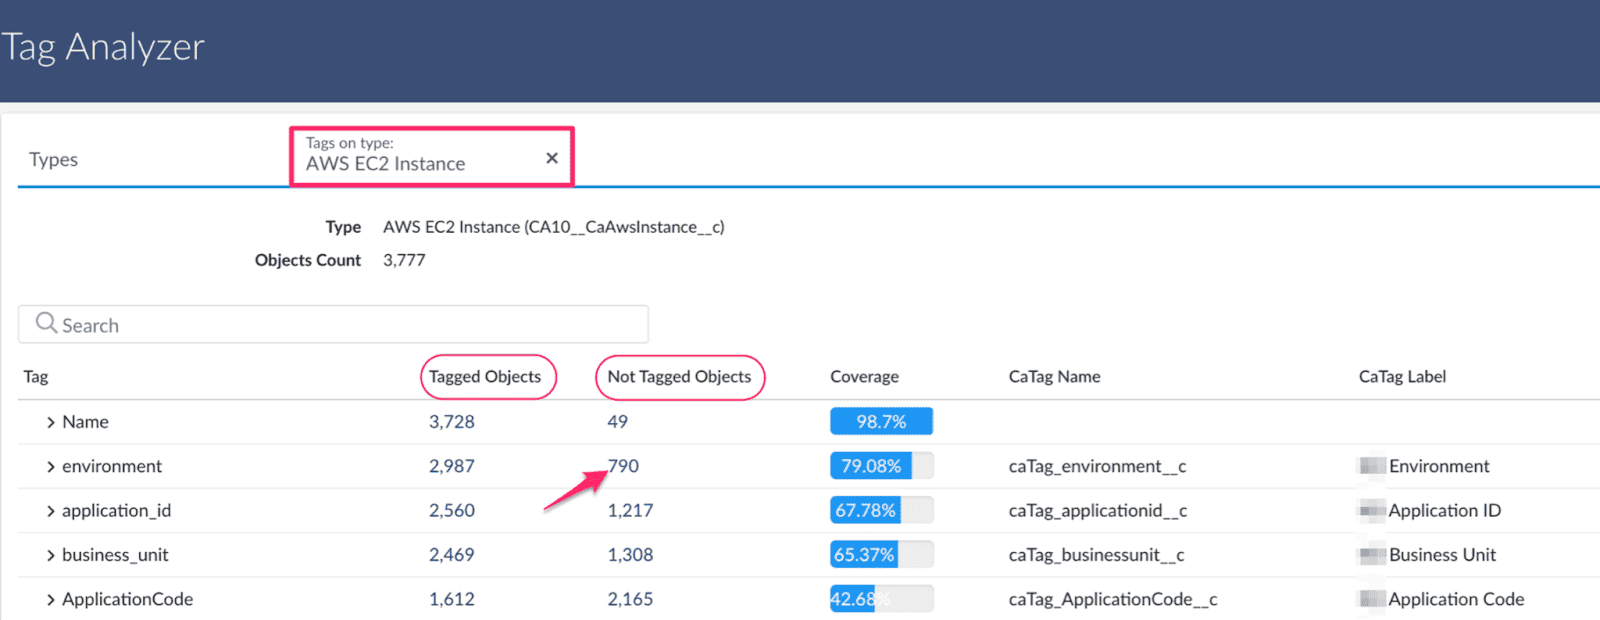This screenshot has height=620, width=1600.
Task: Click the icon beside Application Code label
Action: click(1372, 599)
